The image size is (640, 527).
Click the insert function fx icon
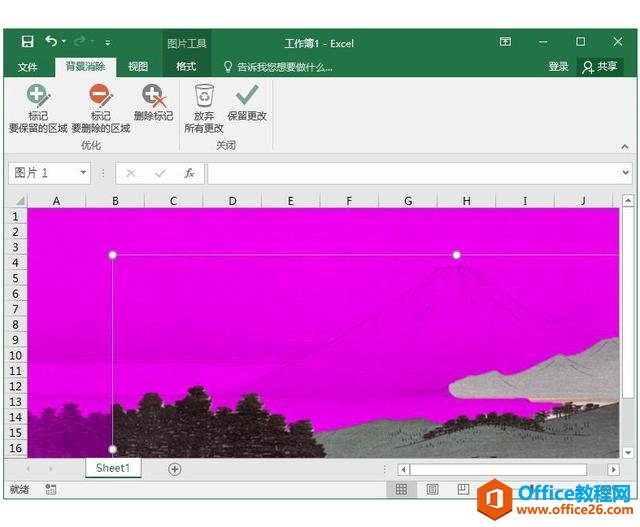click(189, 173)
